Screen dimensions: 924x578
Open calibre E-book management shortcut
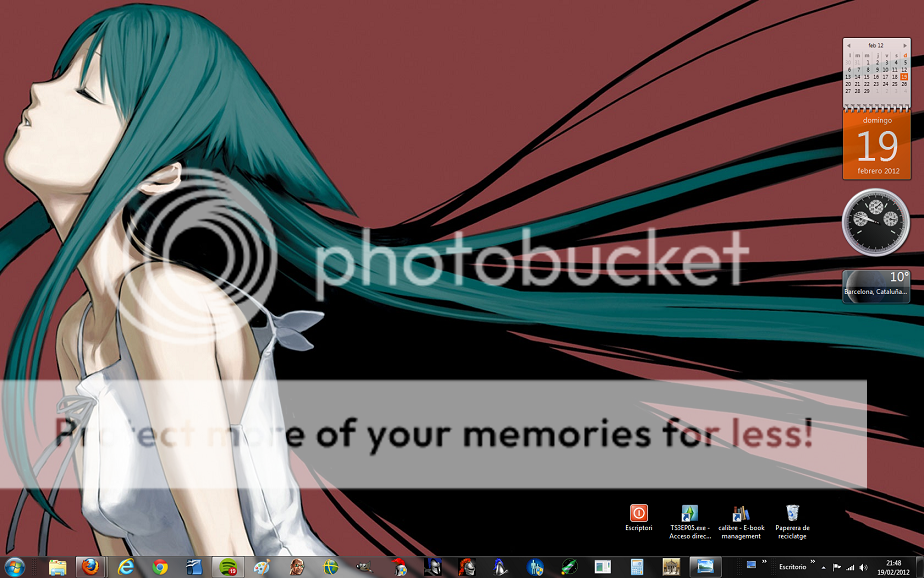point(741,514)
